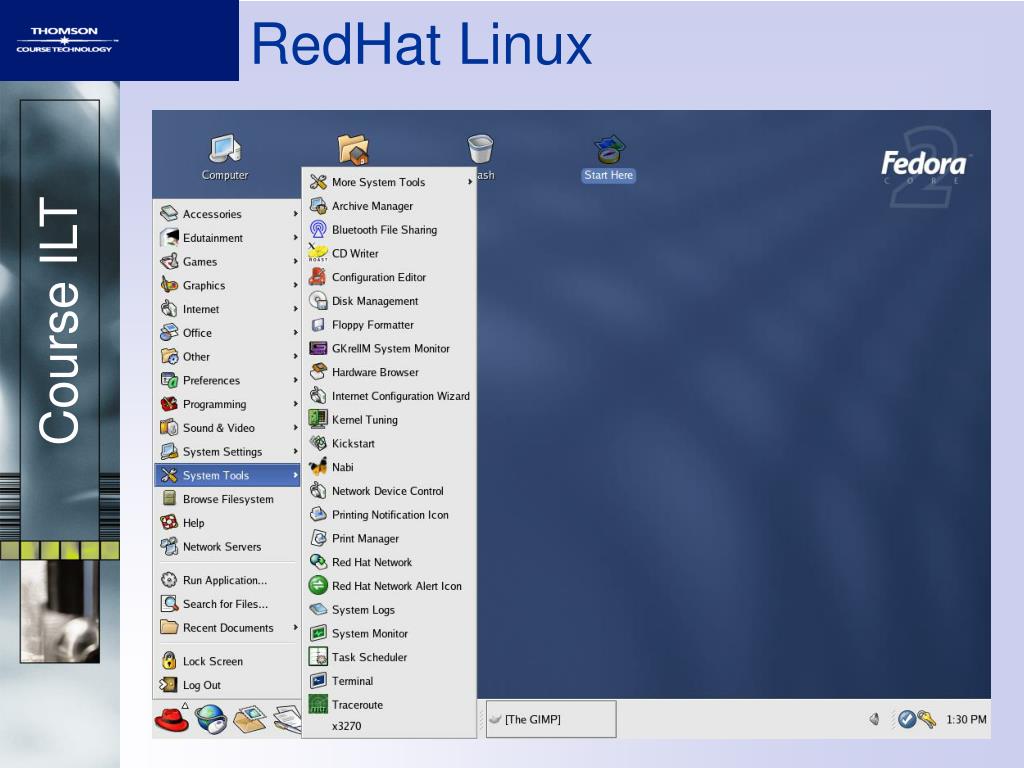Click the CD Writer icon
The image size is (1024, 768).
click(x=318, y=253)
